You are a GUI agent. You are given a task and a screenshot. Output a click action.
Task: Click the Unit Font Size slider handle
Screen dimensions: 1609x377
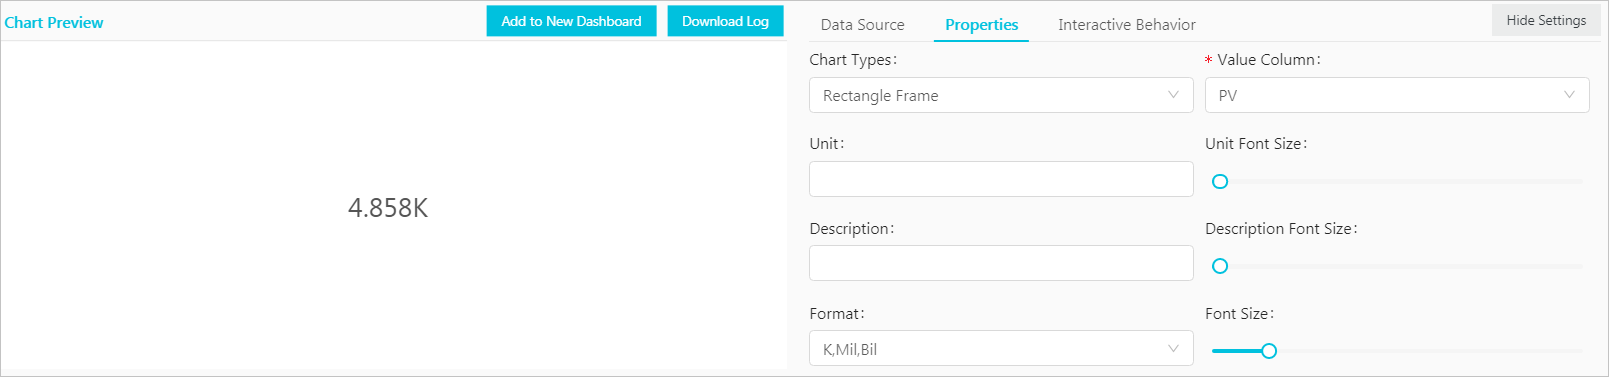click(x=1220, y=182)
